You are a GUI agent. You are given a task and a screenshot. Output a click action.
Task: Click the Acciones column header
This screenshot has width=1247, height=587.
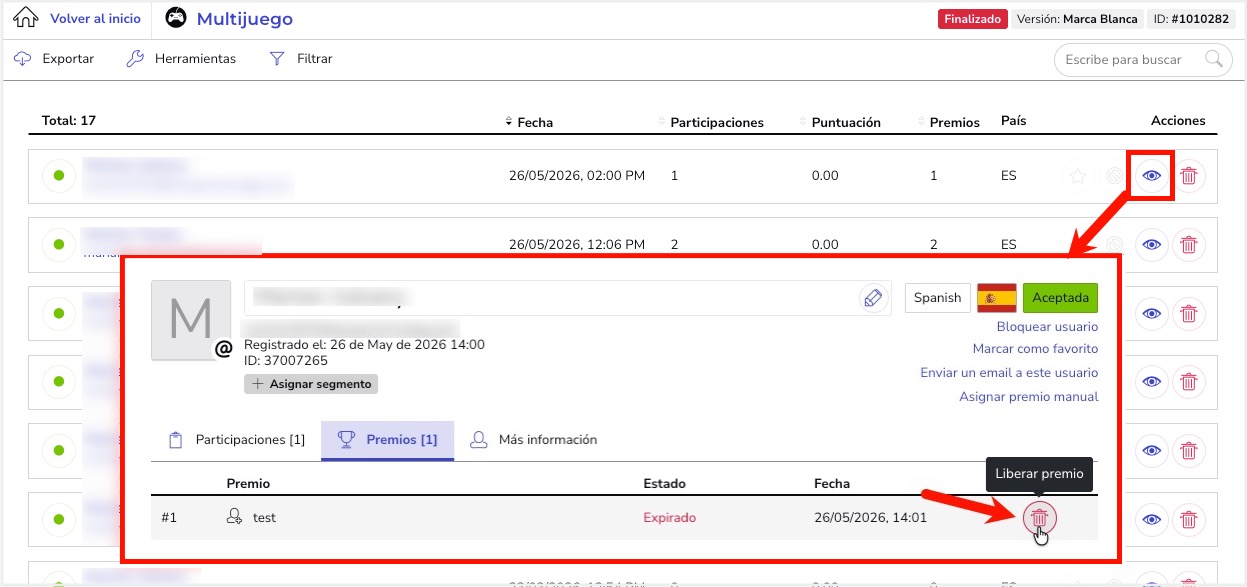click(x=1178, y=121)
